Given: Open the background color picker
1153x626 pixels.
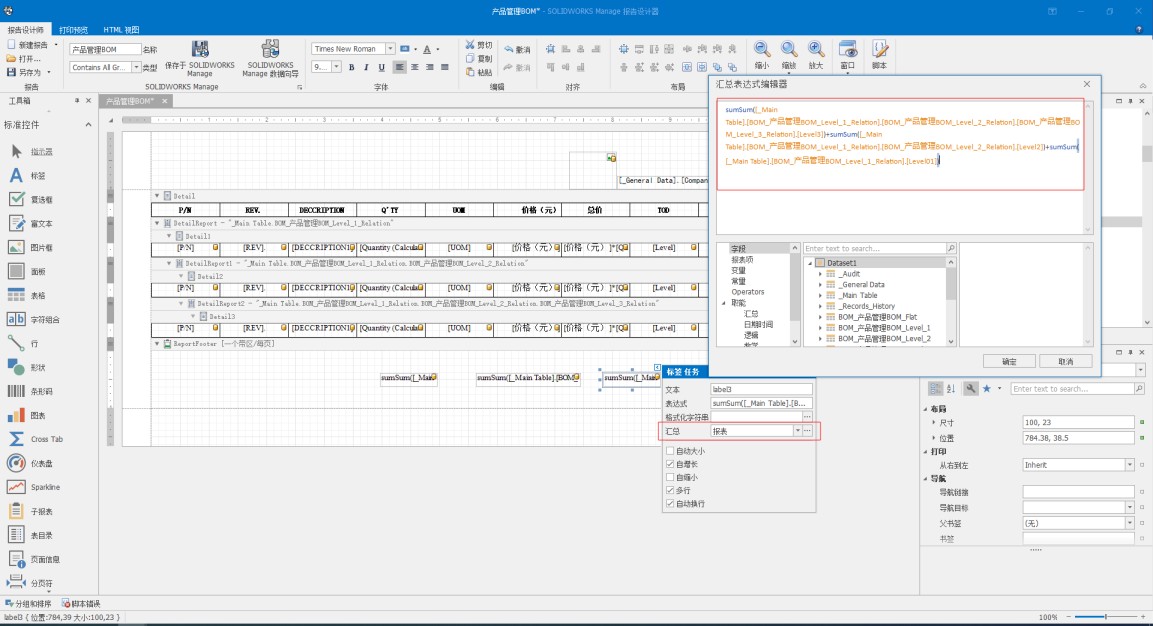Looking at the screenshot, I should (x=404, y=49).
